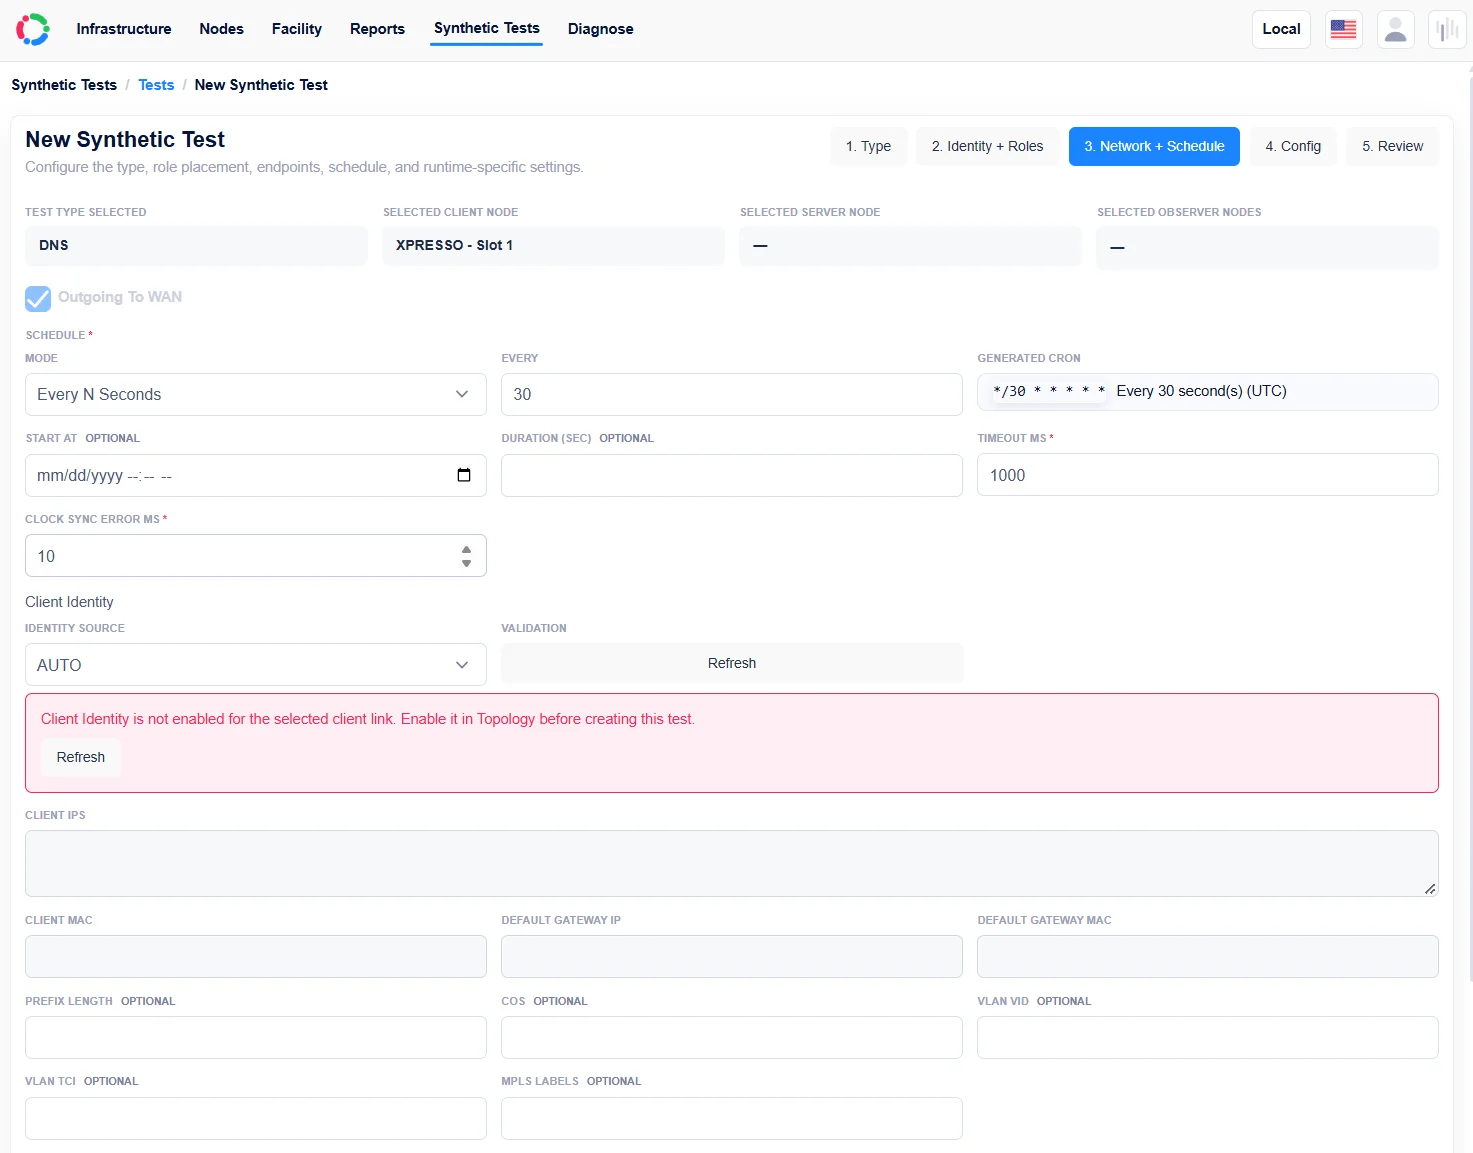Open the Start At calendar picker icon
This screenshot has width=1473, height=1153.
(x=464, y=475)
